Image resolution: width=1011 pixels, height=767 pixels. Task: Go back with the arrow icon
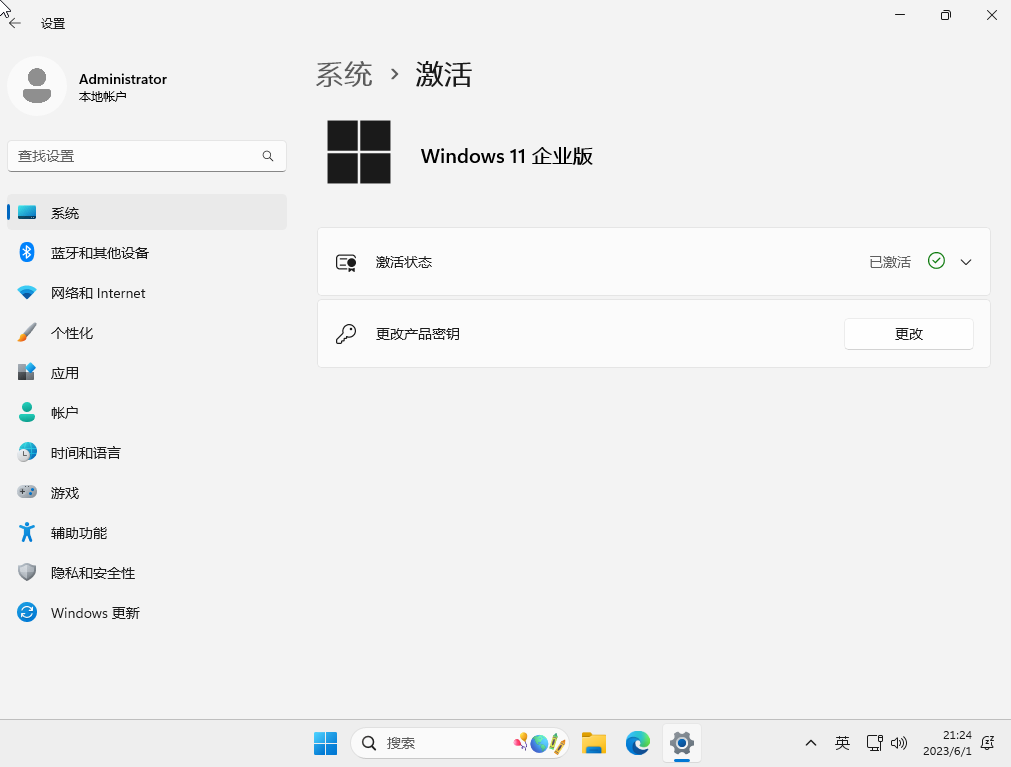pyautogui.click(x=15, y=23)
